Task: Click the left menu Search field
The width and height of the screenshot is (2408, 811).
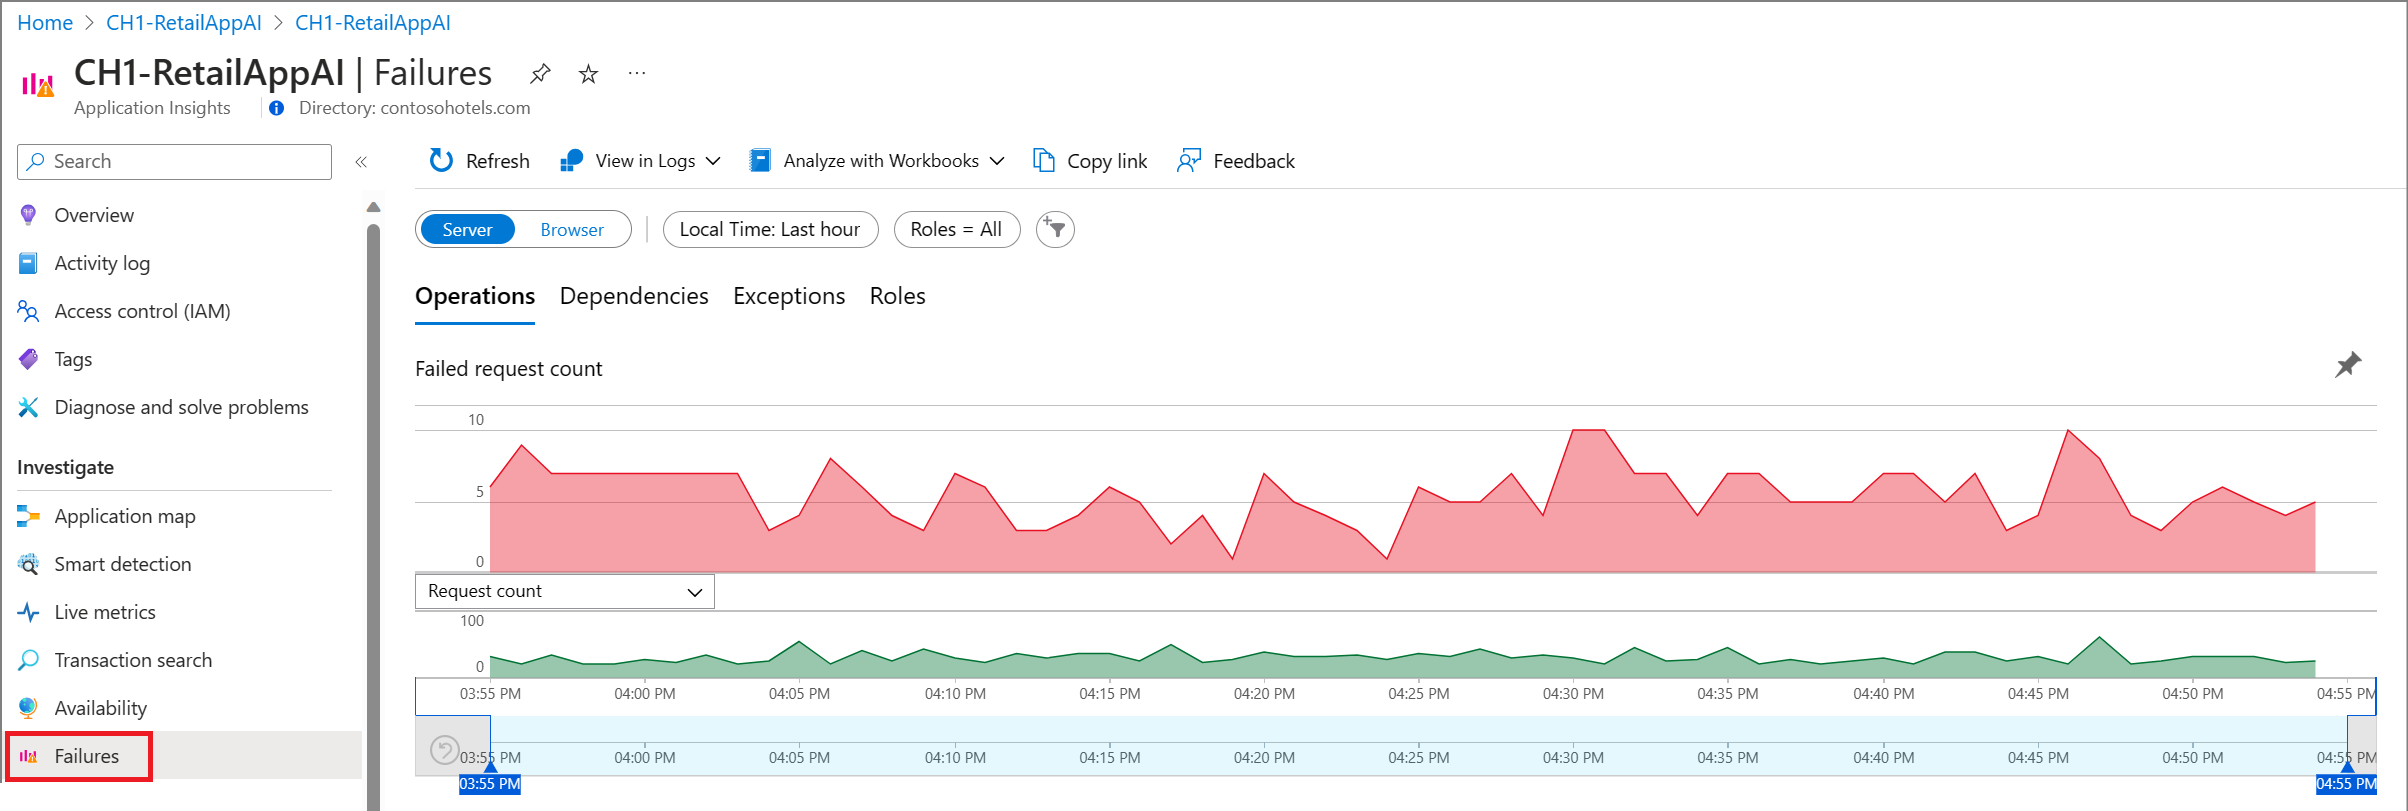Action: [175, 162]
